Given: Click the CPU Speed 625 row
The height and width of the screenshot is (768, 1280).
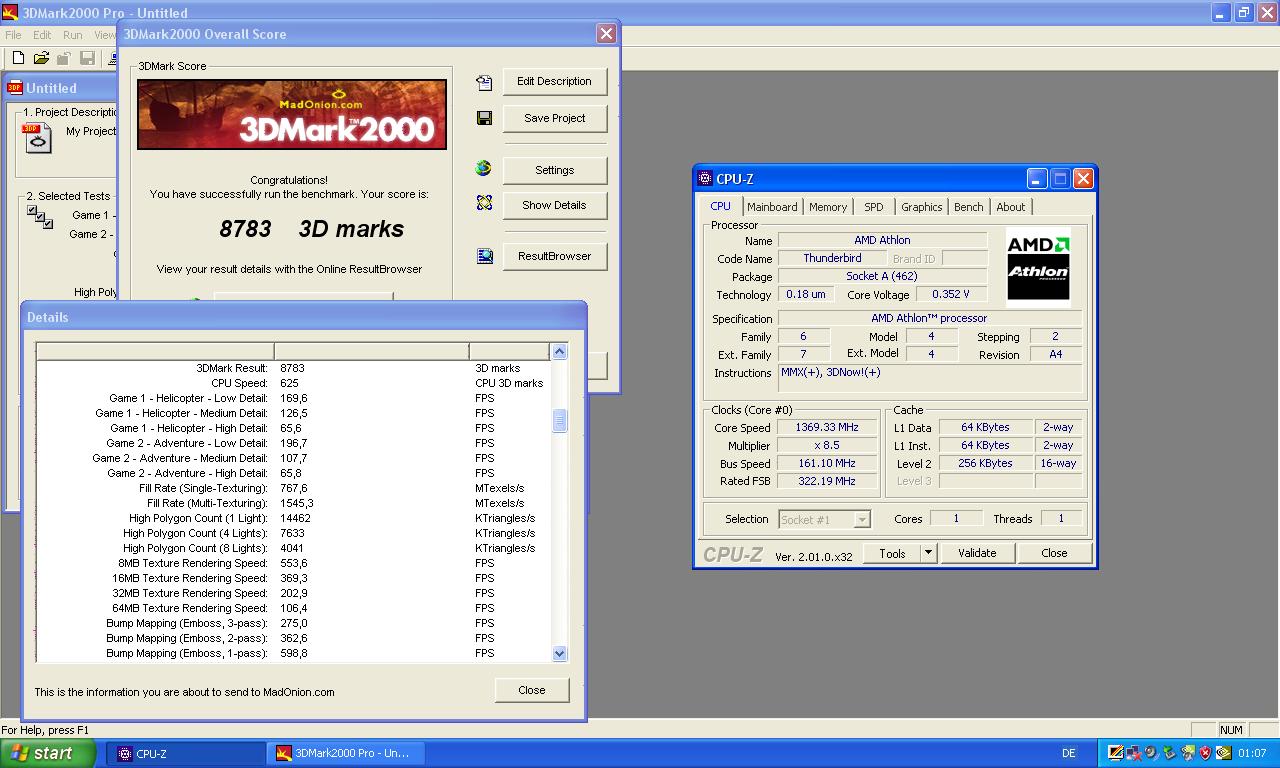Looking at the screenshot, I should click(x=293, y=383).
